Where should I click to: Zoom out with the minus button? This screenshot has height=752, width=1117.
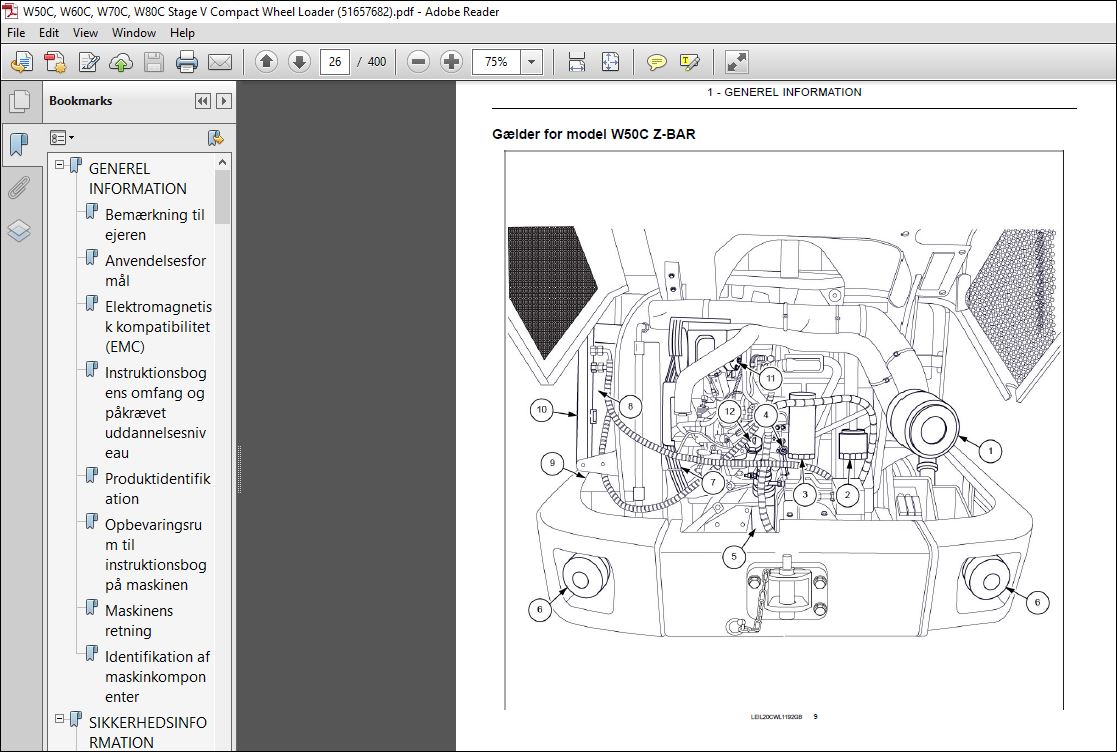[418, 62]
